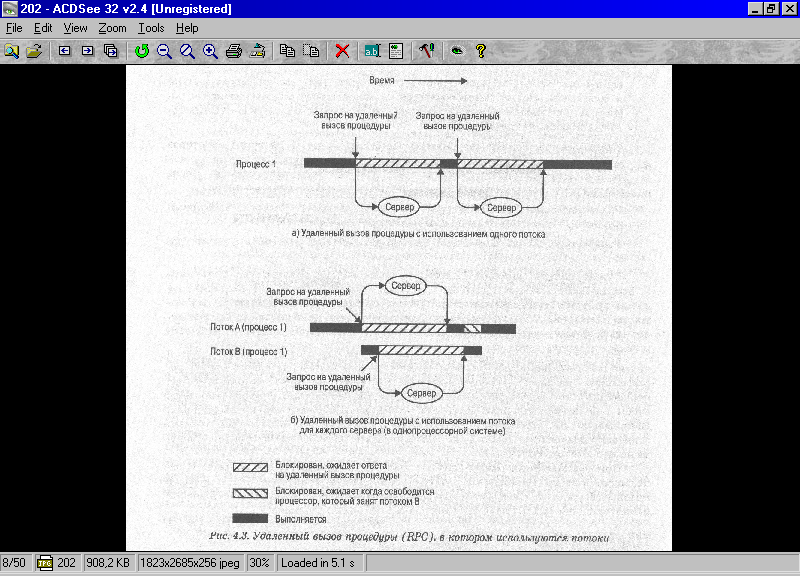Restore down the ACDSee window

770,9
